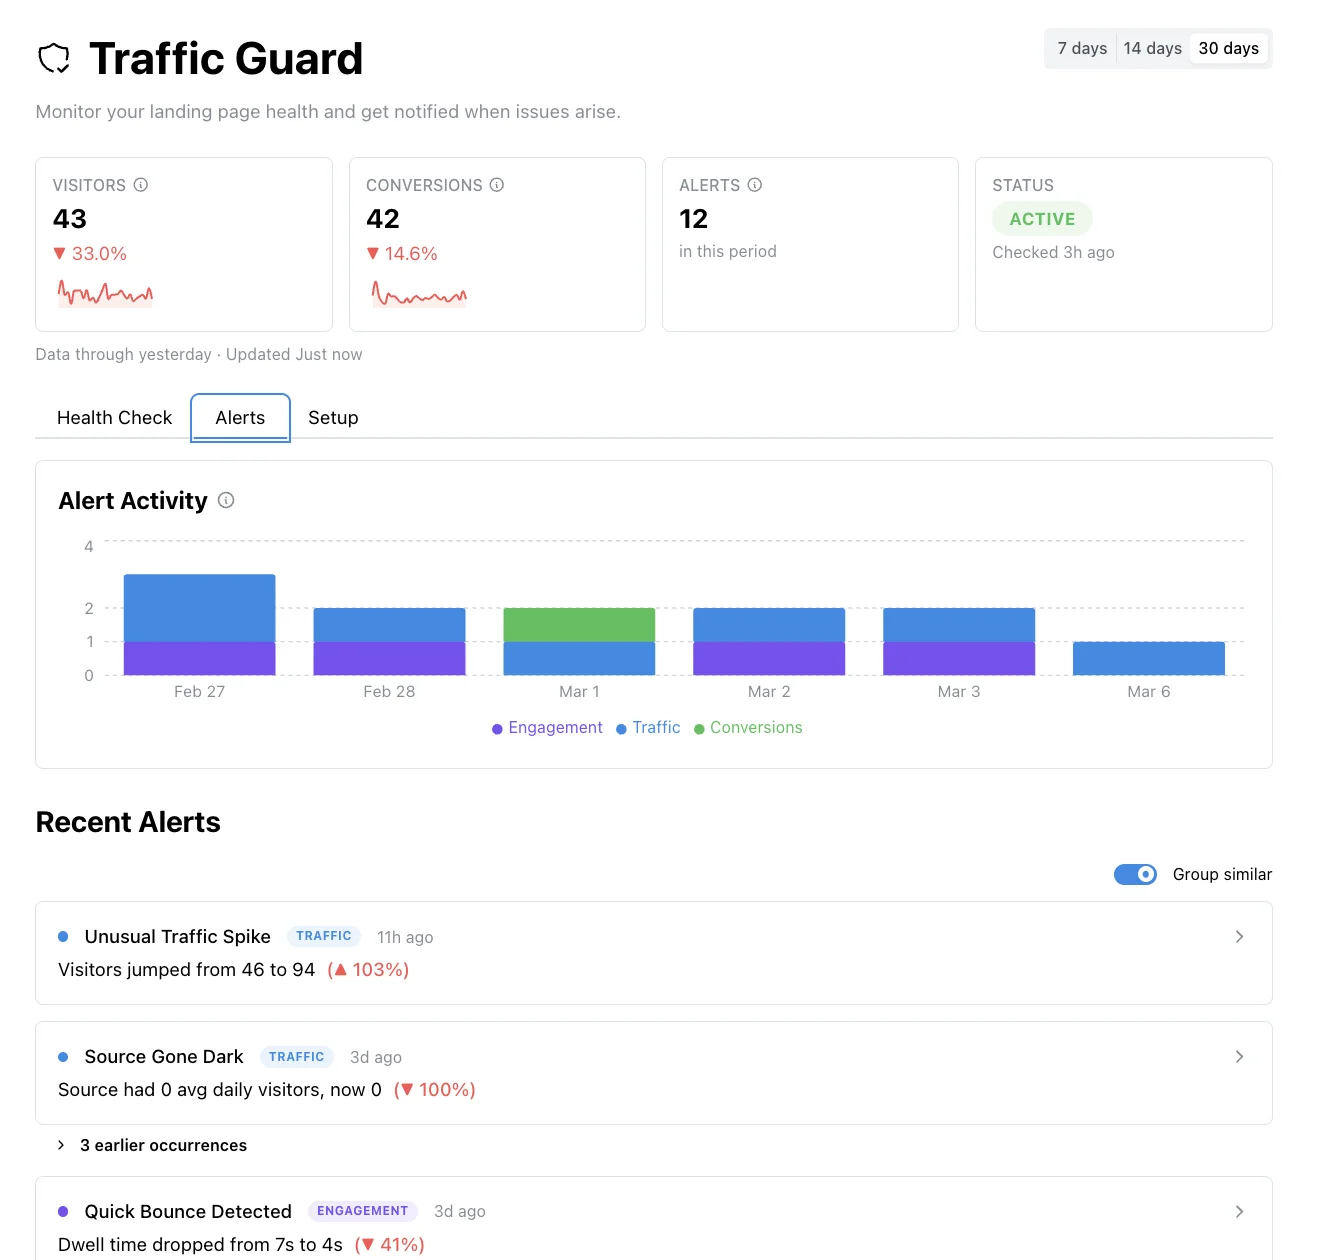Click the Alerts info icon
This screenshot has height=1260, width=1328.
[x=755, y=185]
